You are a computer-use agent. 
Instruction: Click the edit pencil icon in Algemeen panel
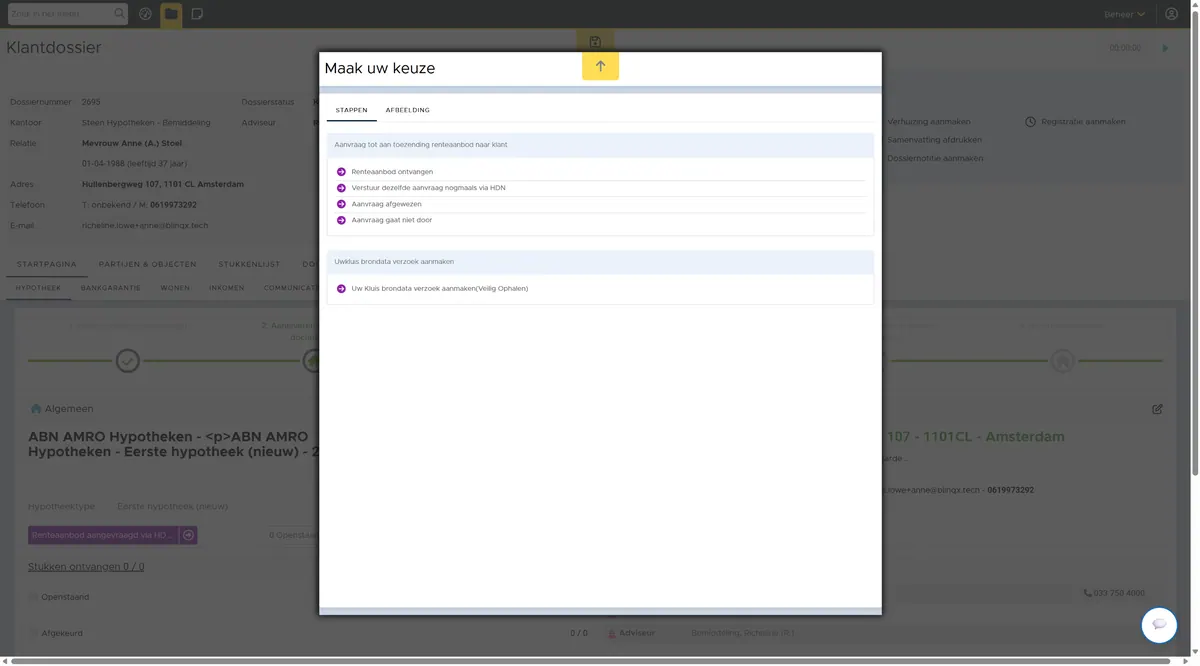pos(1157,409)
